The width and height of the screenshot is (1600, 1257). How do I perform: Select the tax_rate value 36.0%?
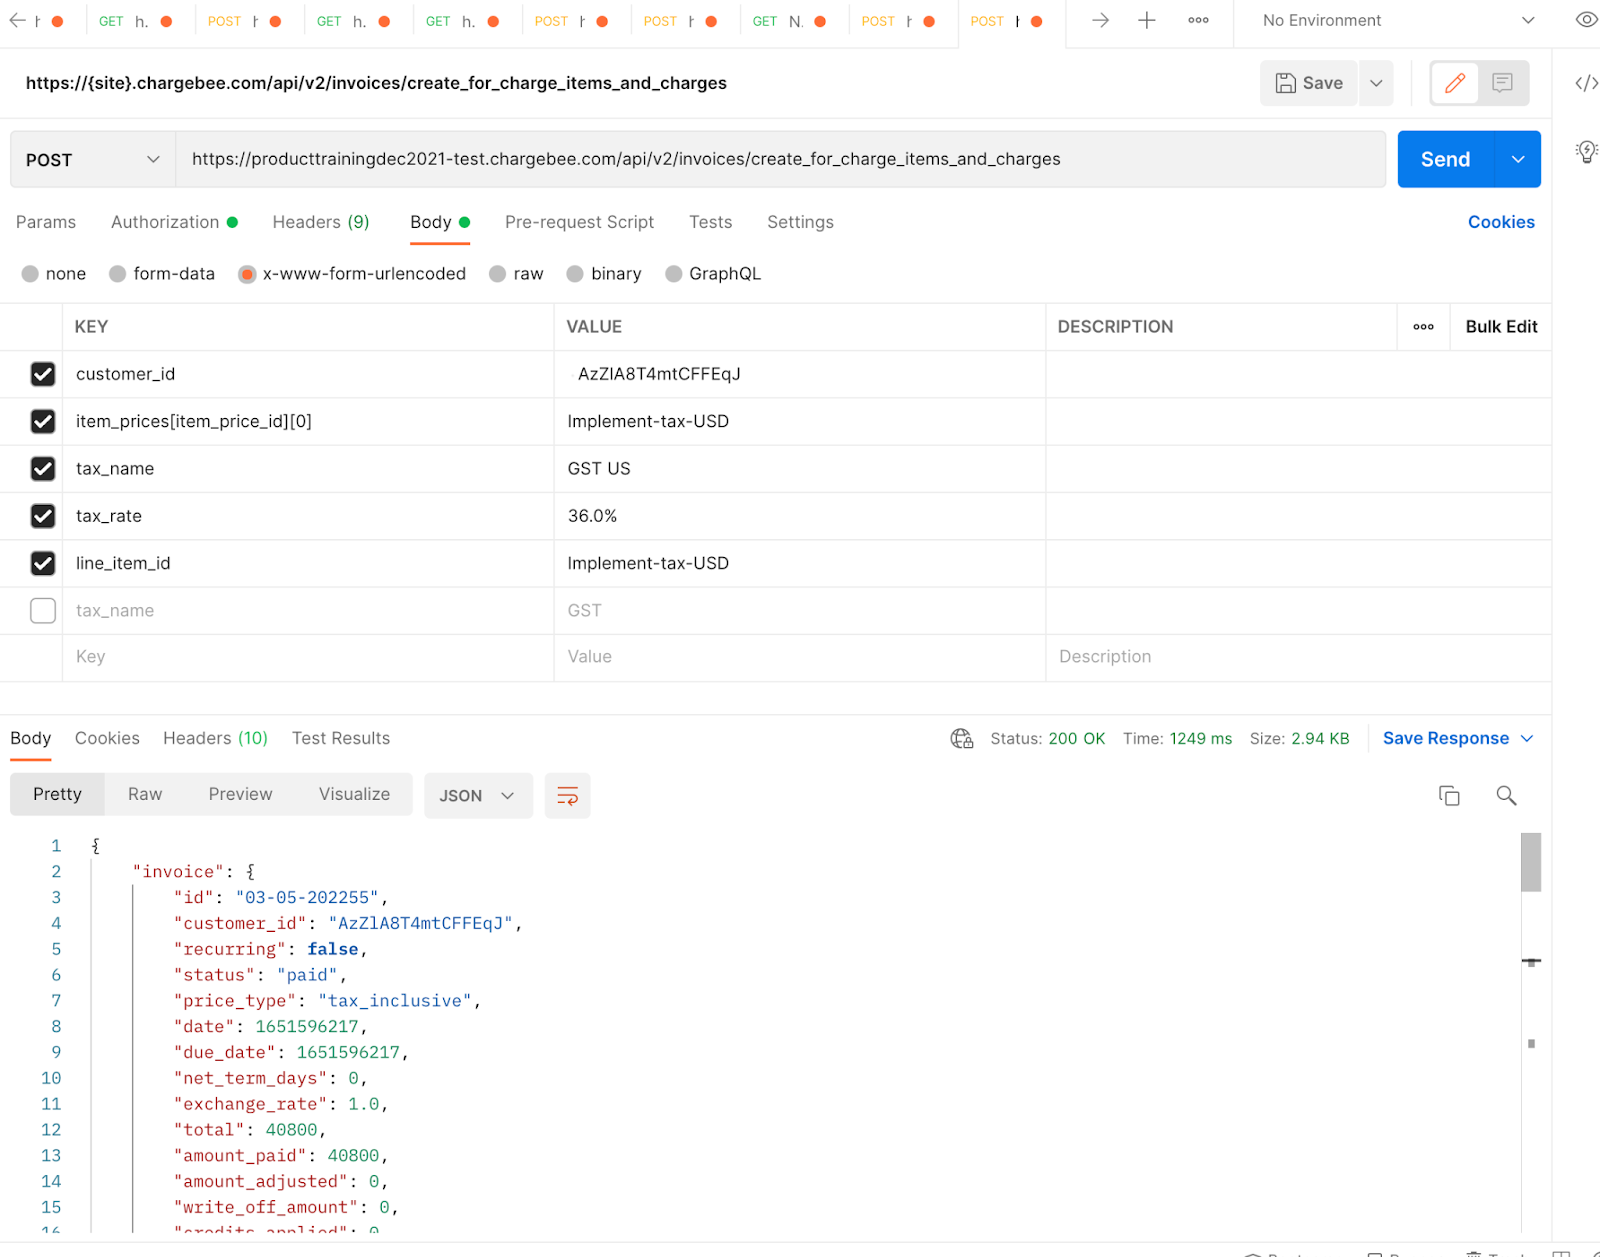(x=592, y=516)
